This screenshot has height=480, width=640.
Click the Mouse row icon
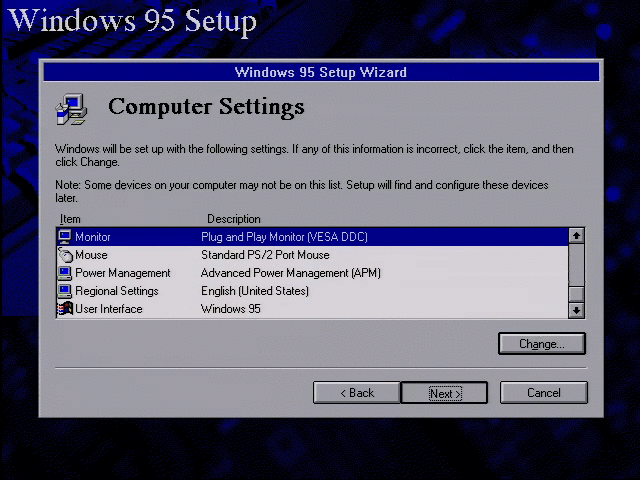(65, 255)
